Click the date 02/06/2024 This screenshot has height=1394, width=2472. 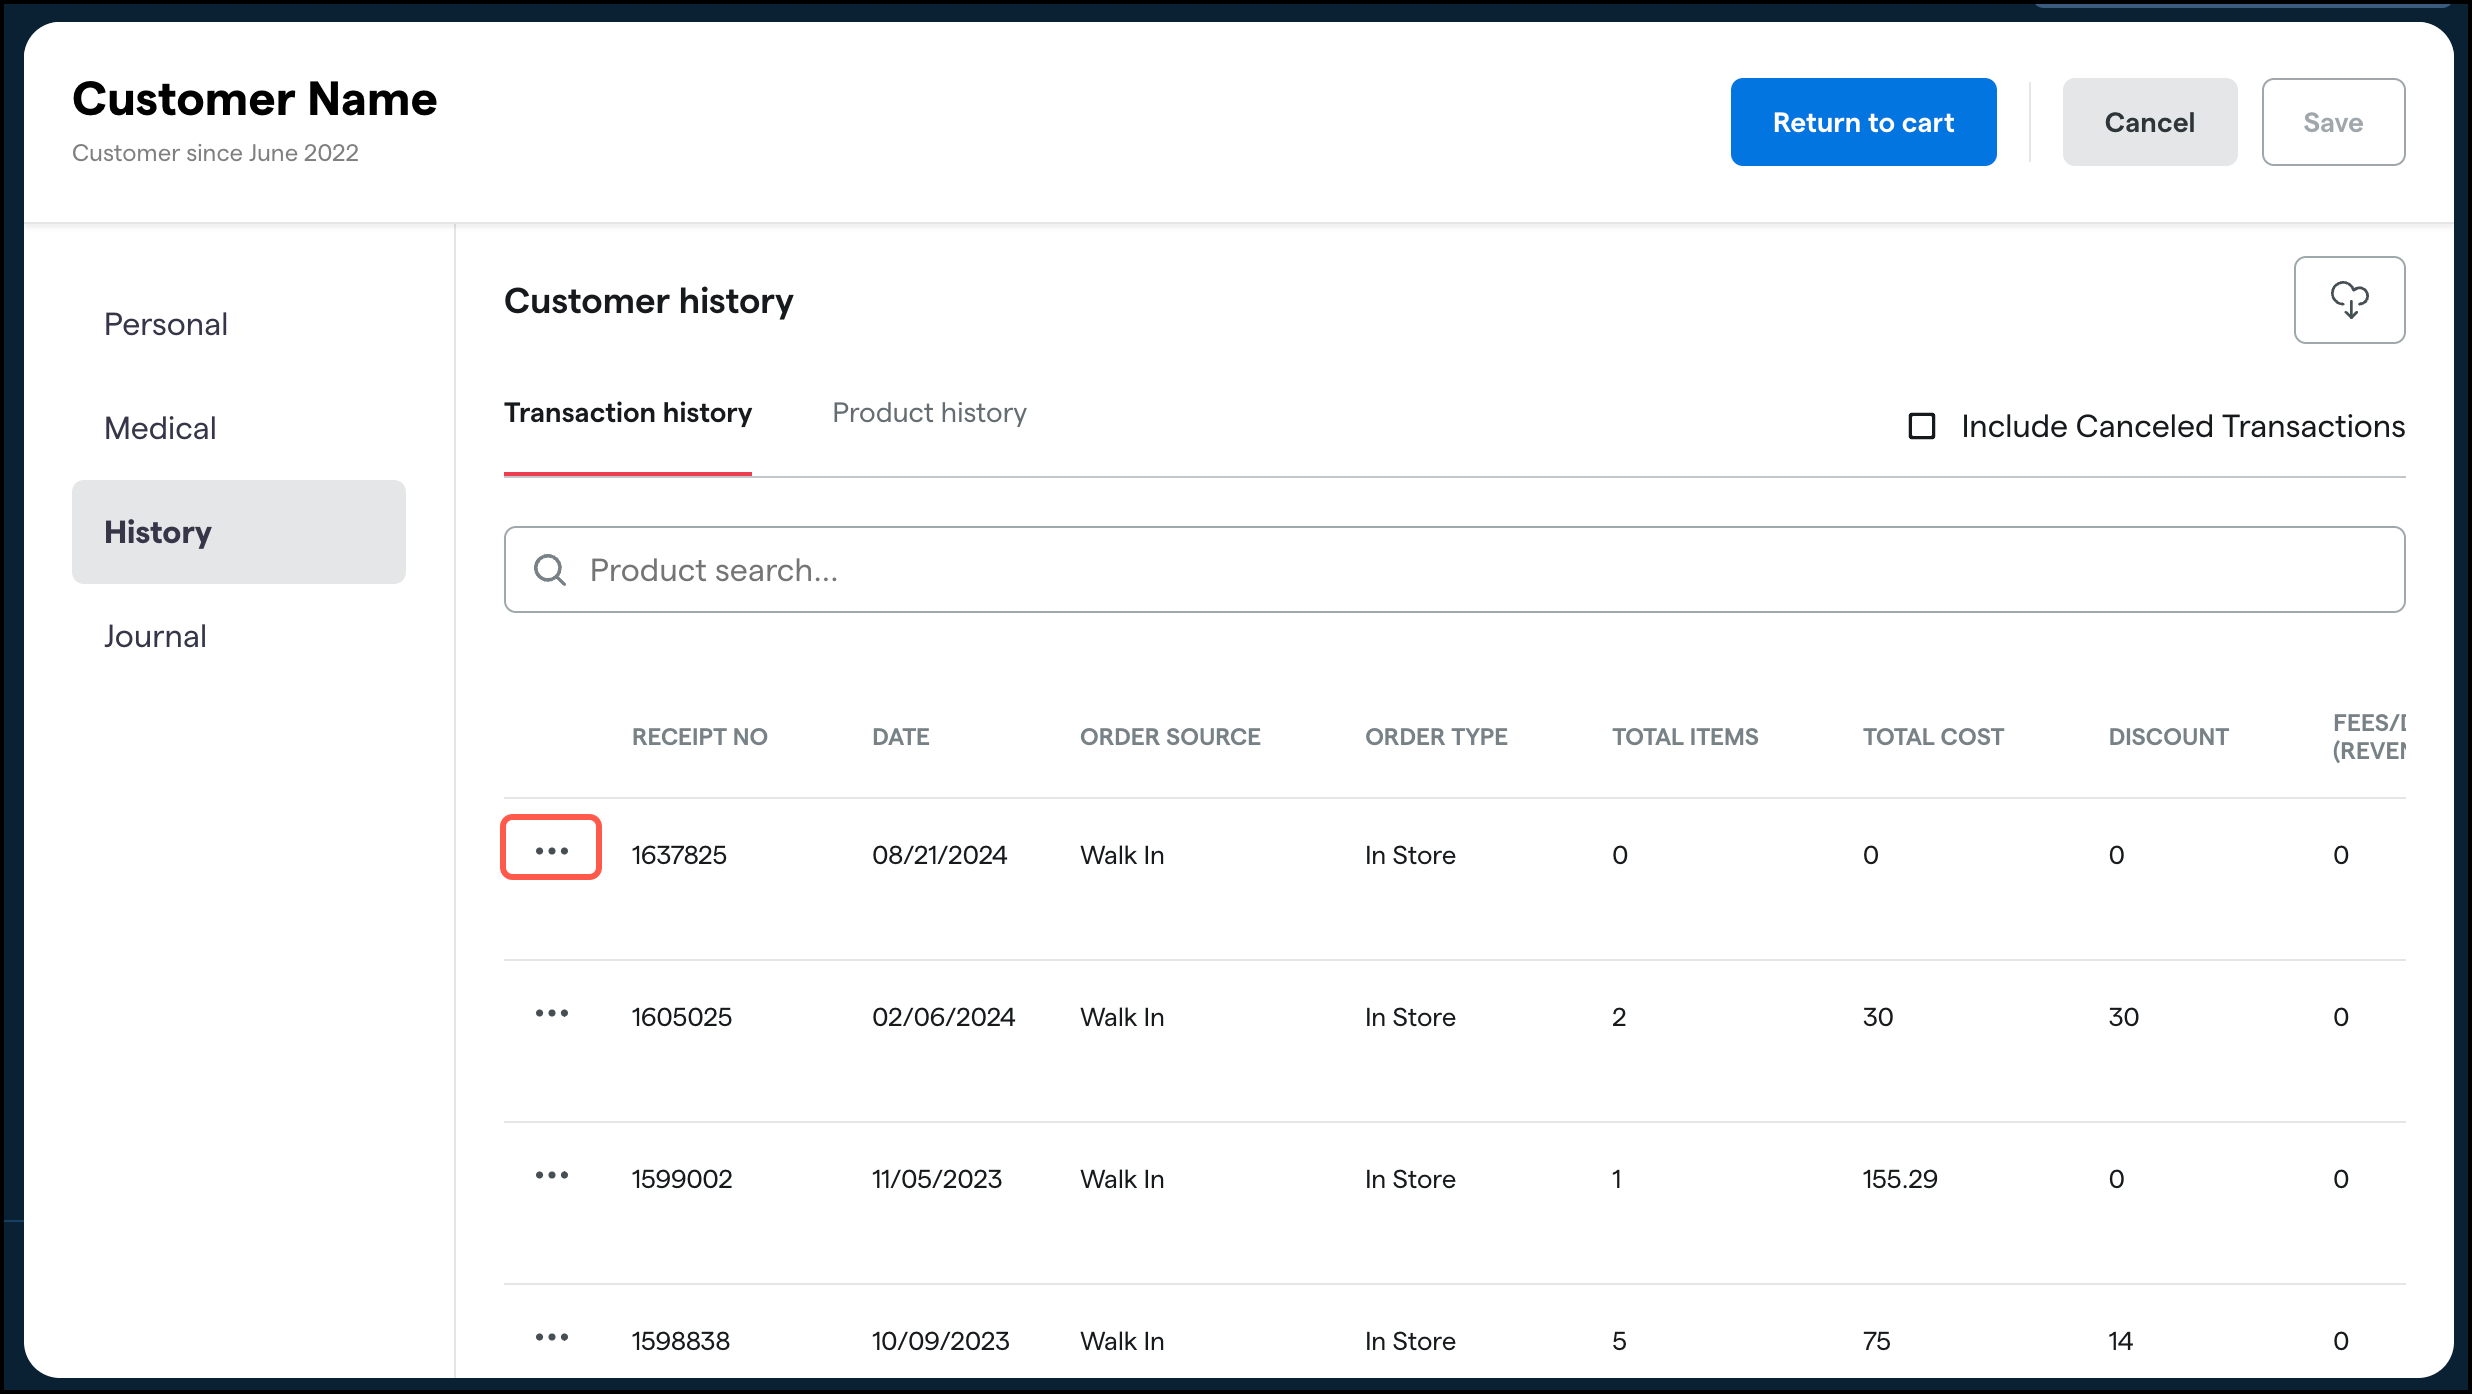coord(943,1017)
